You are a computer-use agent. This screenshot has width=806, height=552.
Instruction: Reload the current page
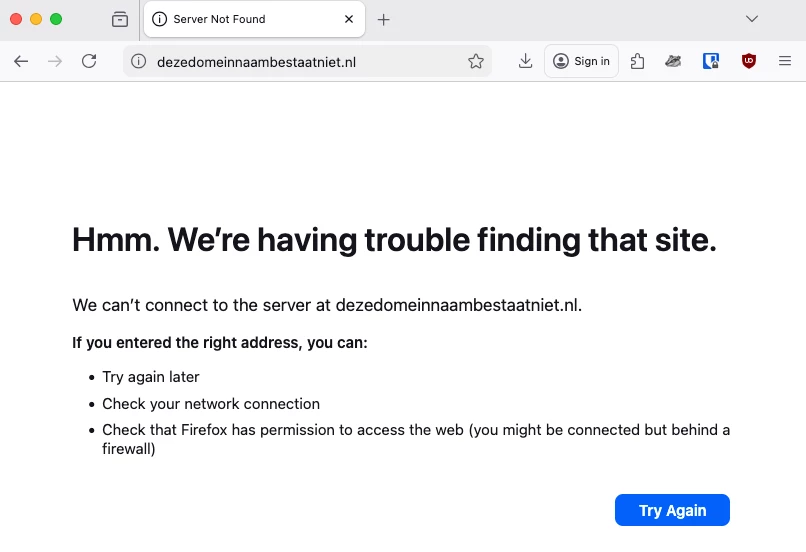89,61
